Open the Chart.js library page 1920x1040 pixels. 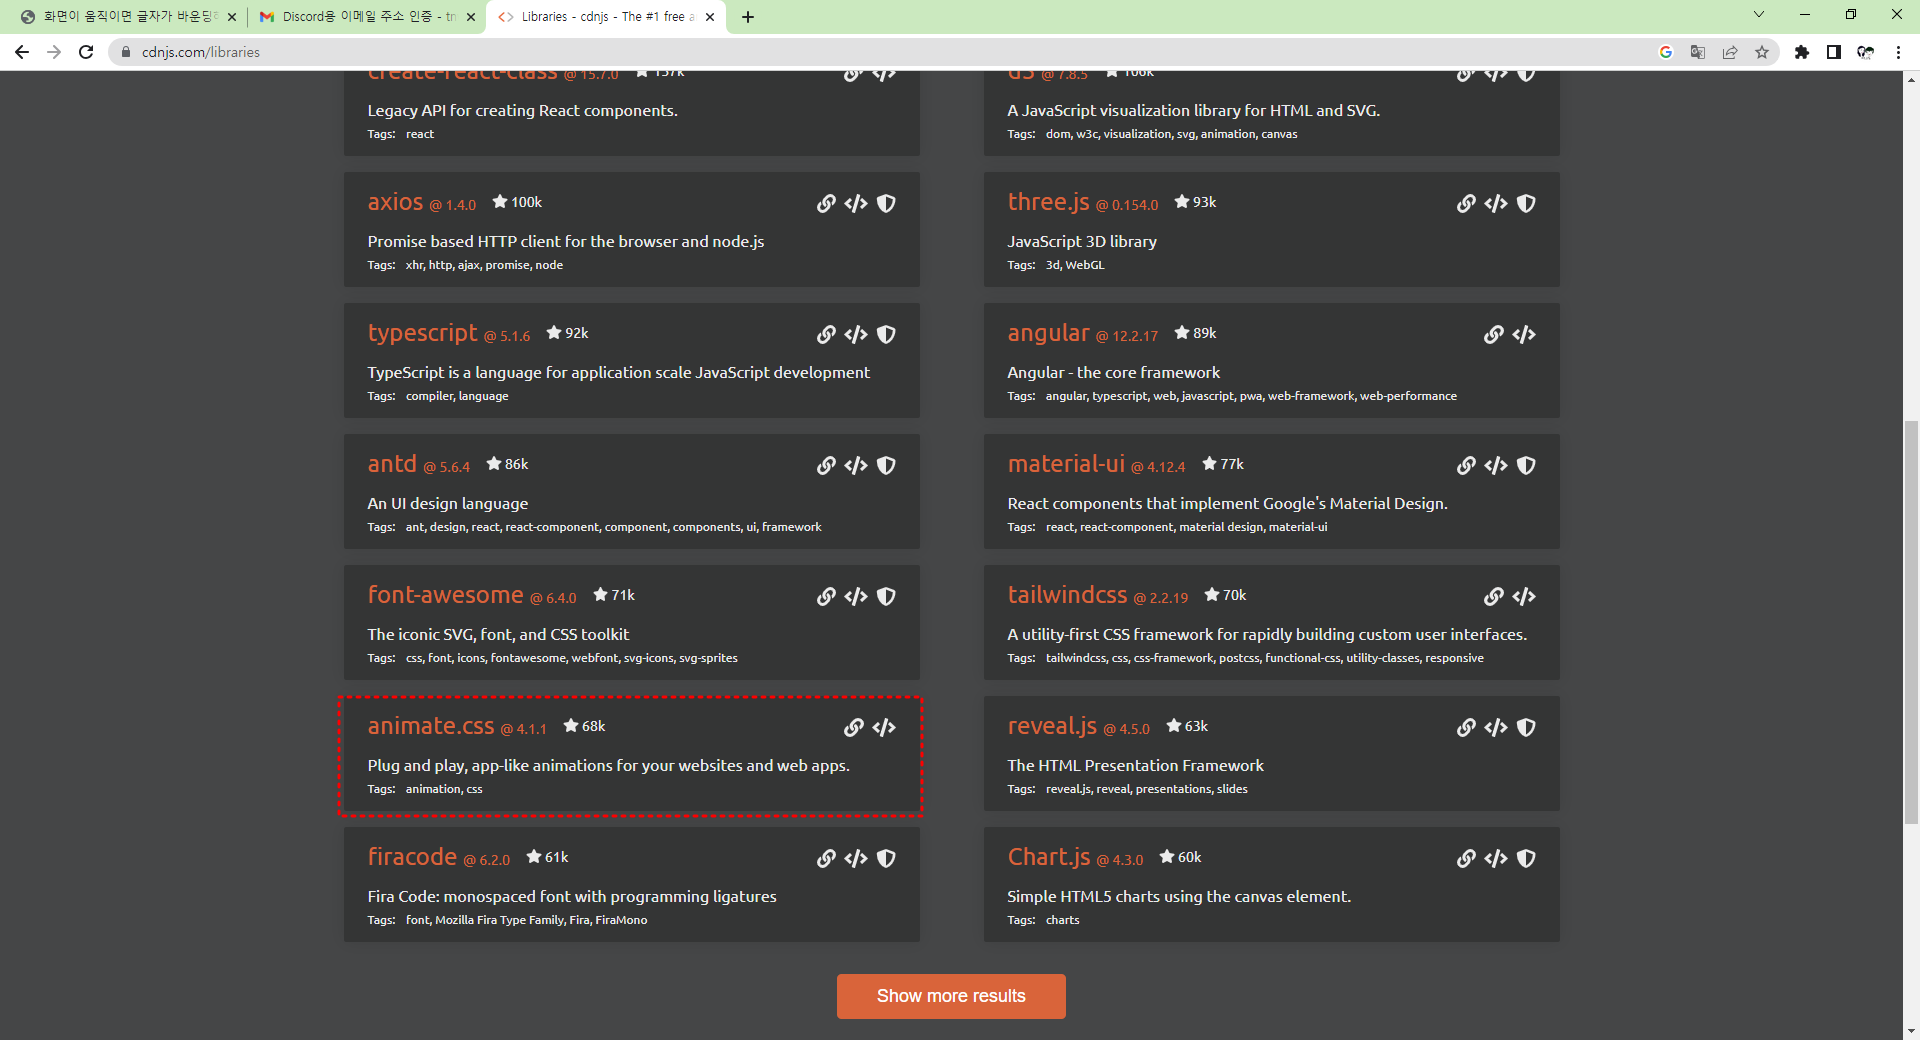[x=1048, y=857]
